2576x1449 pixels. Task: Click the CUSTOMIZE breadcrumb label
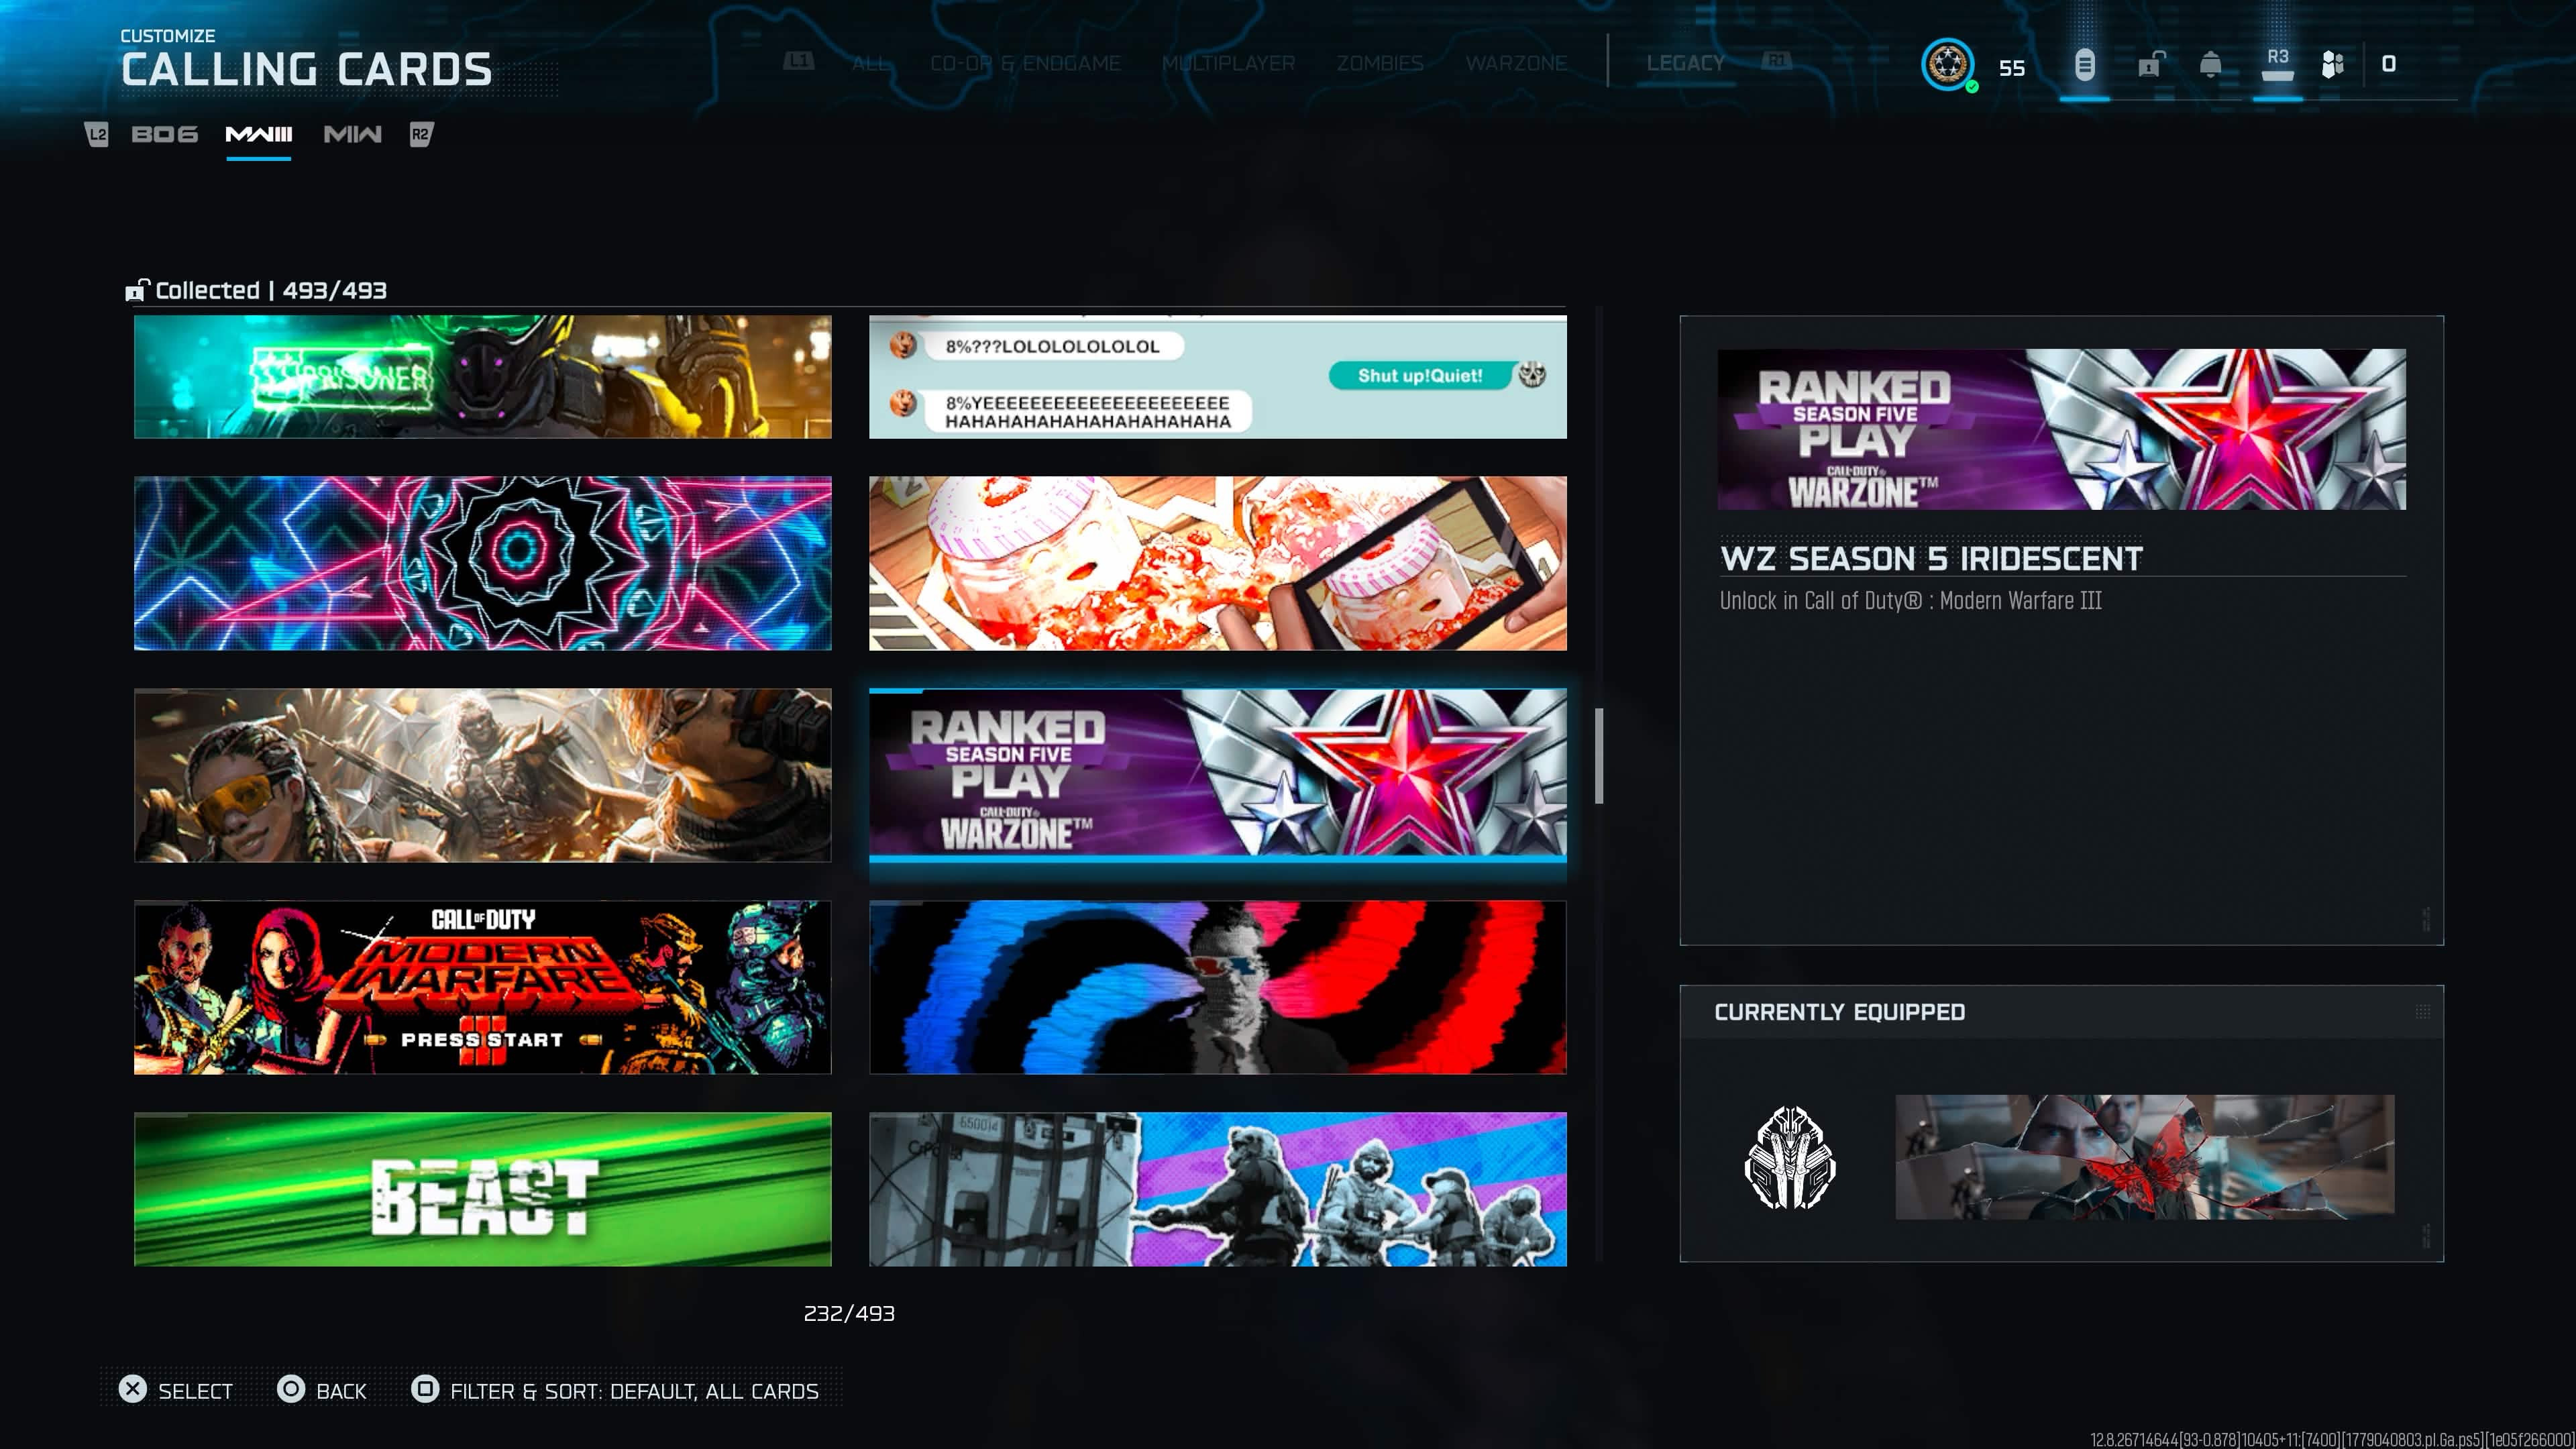168,36
